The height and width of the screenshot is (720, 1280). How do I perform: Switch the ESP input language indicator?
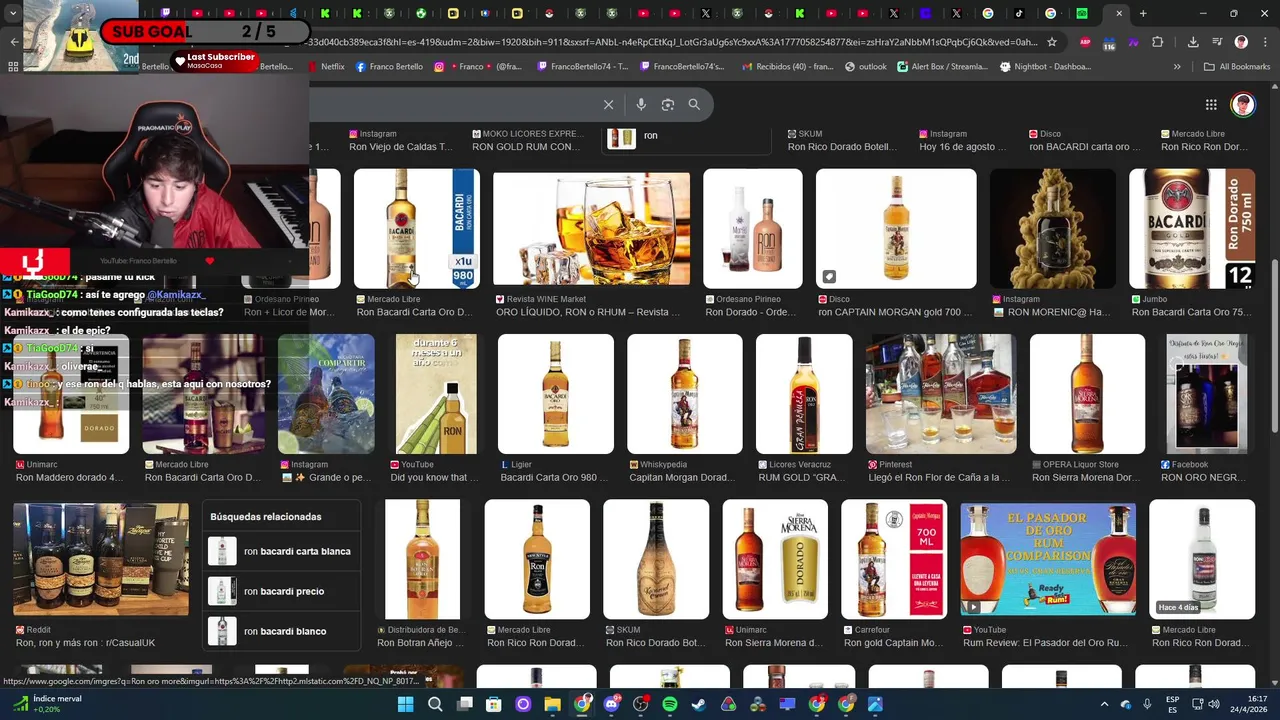pyautogui.click(x=1172, y=704)
